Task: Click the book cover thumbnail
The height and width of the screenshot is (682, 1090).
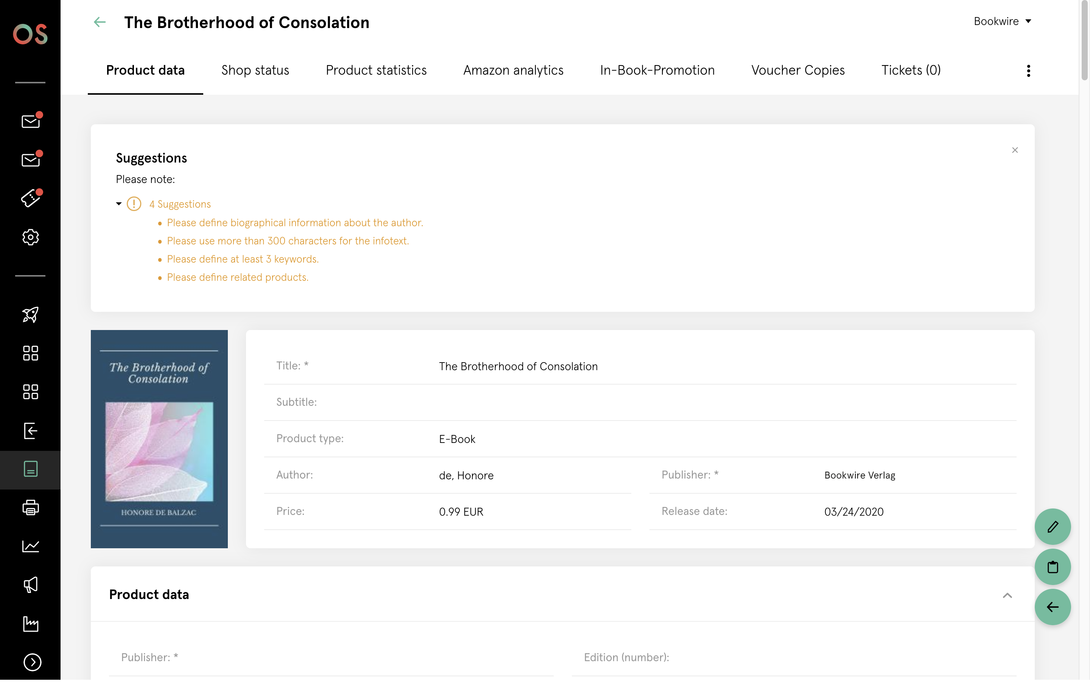Action: point(159,439)
